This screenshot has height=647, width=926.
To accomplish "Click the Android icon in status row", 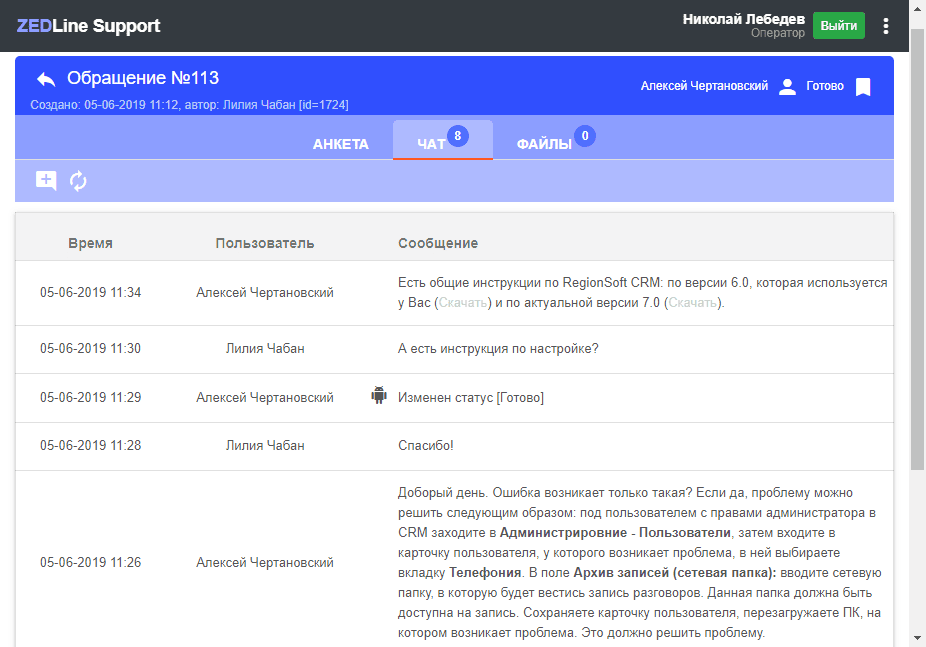I will click(x=379, y=395).
